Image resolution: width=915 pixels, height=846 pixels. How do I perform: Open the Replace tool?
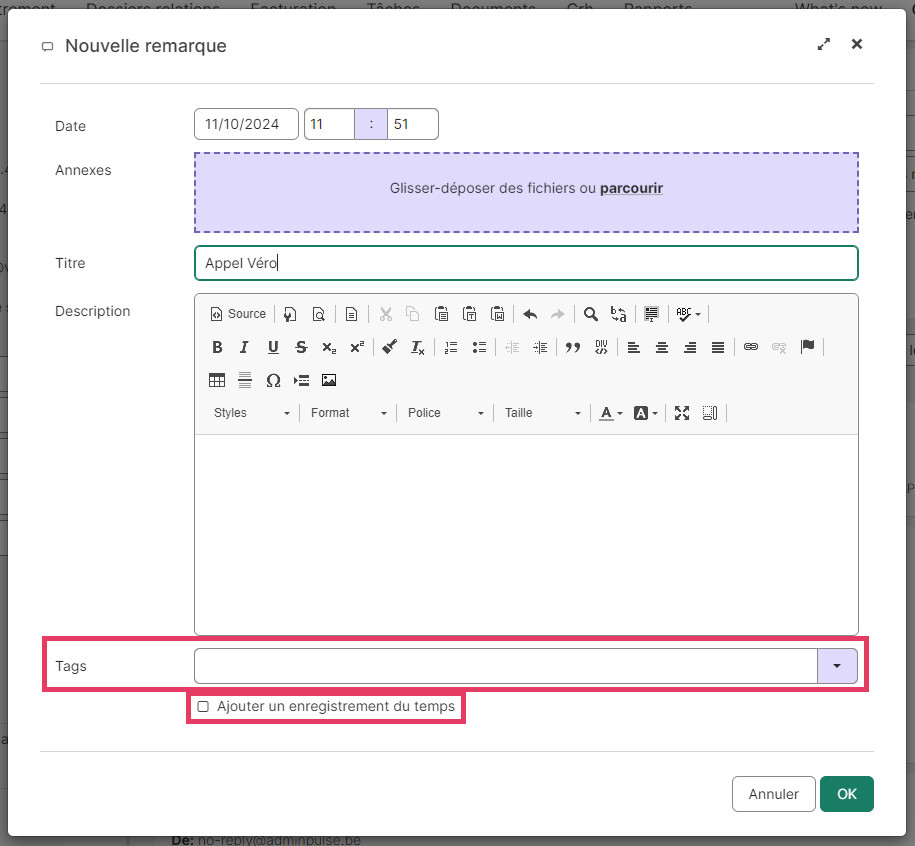(x=619, y=314)
